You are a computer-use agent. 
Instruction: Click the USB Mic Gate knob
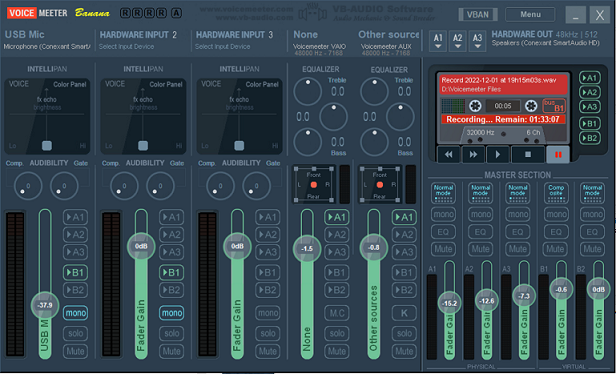point(64,186)
